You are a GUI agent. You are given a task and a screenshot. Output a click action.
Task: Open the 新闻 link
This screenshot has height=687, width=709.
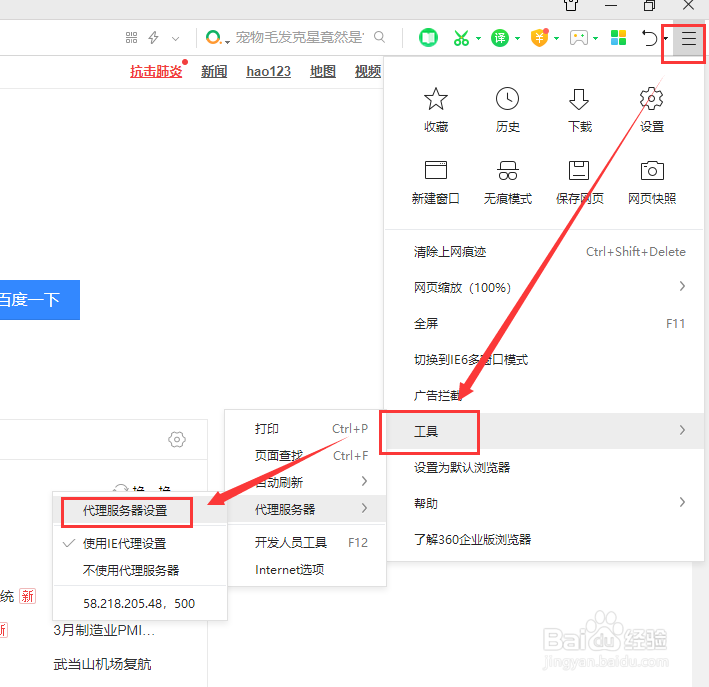[214, 71]
